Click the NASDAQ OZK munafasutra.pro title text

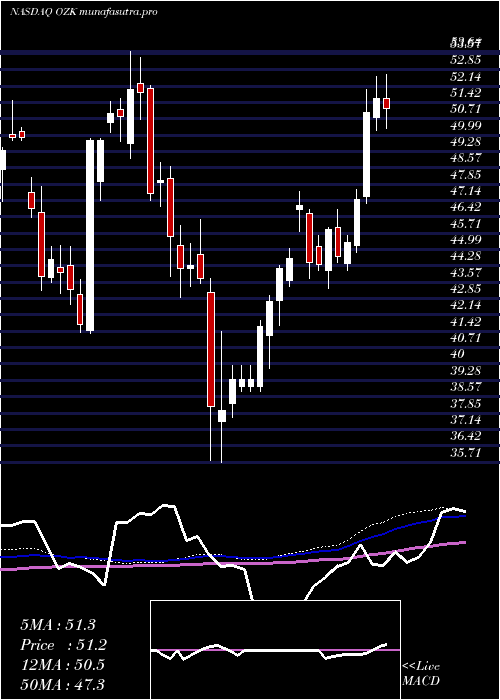[83, 12]
